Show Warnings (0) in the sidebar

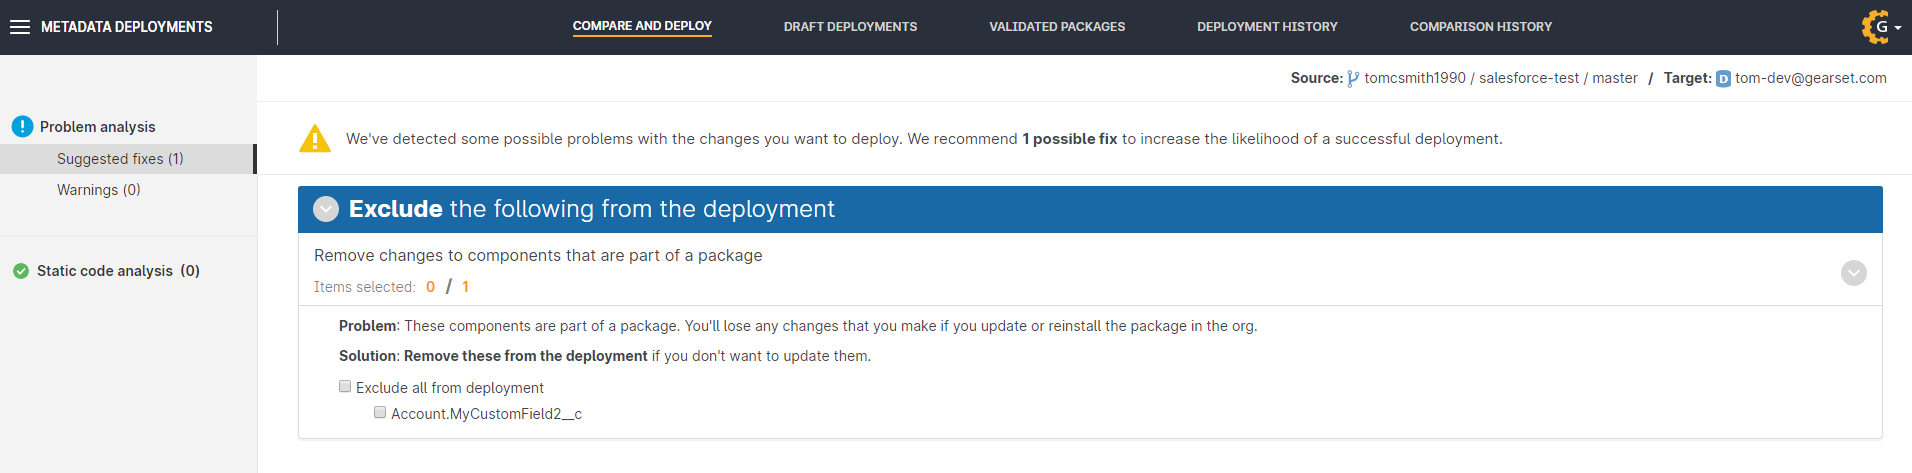tap(98, 190)
